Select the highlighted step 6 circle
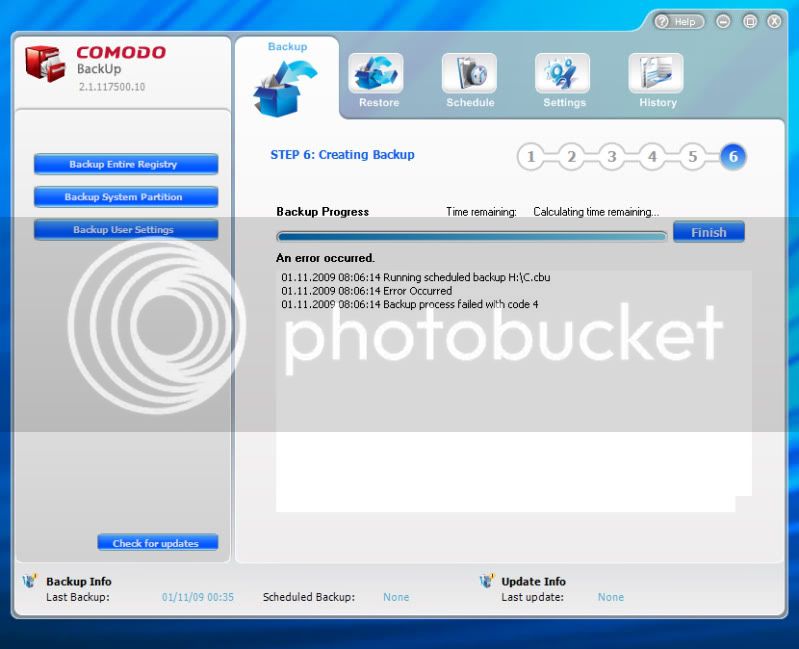This screenshot has width=799, height=649. (x=733, y=156)
